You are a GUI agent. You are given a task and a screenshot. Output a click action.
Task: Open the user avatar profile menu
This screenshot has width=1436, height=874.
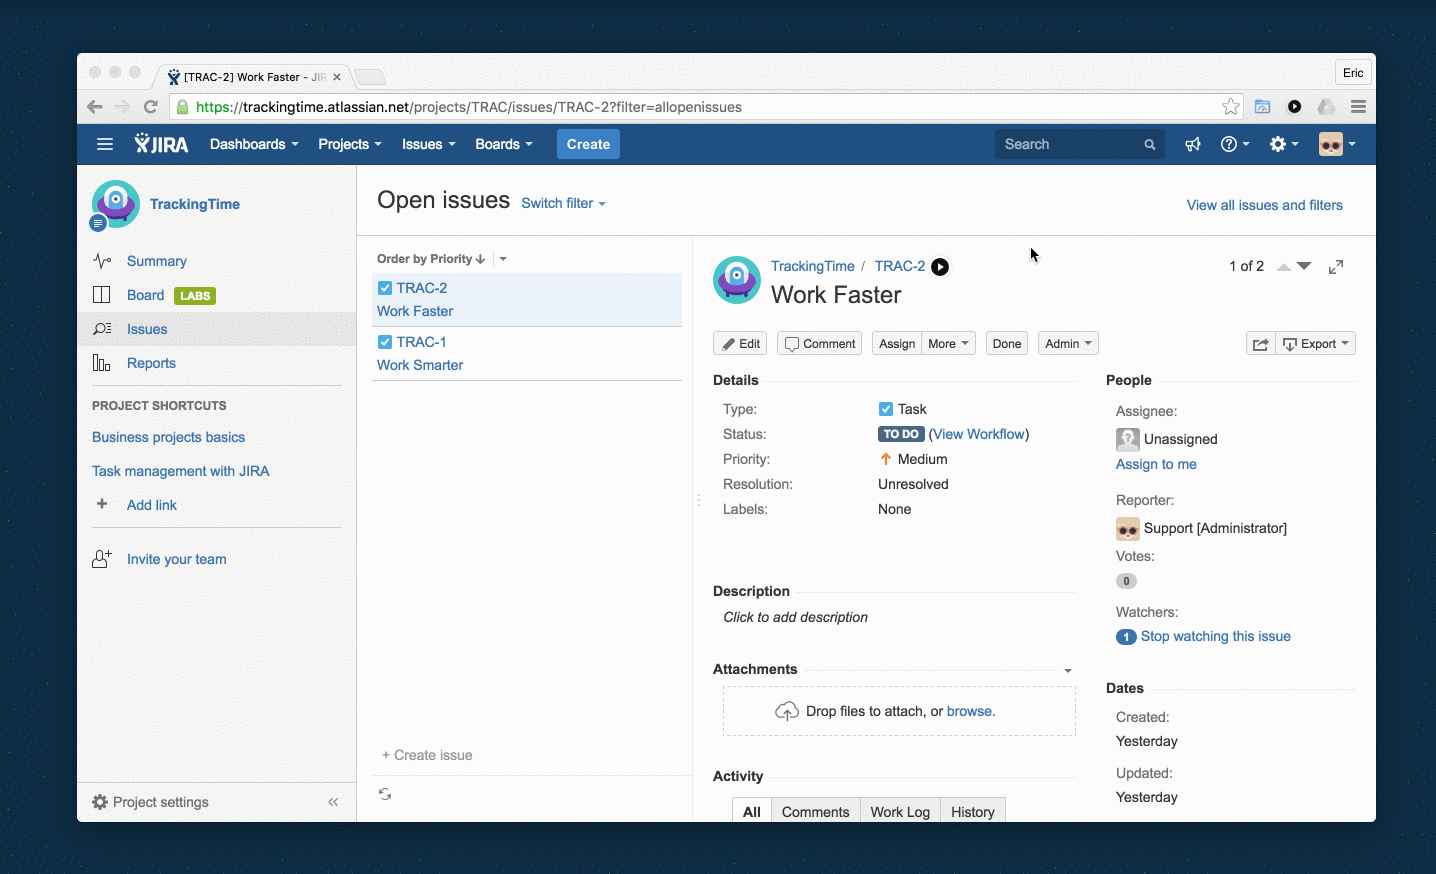pyautogui.click(x=1337, y=144)
